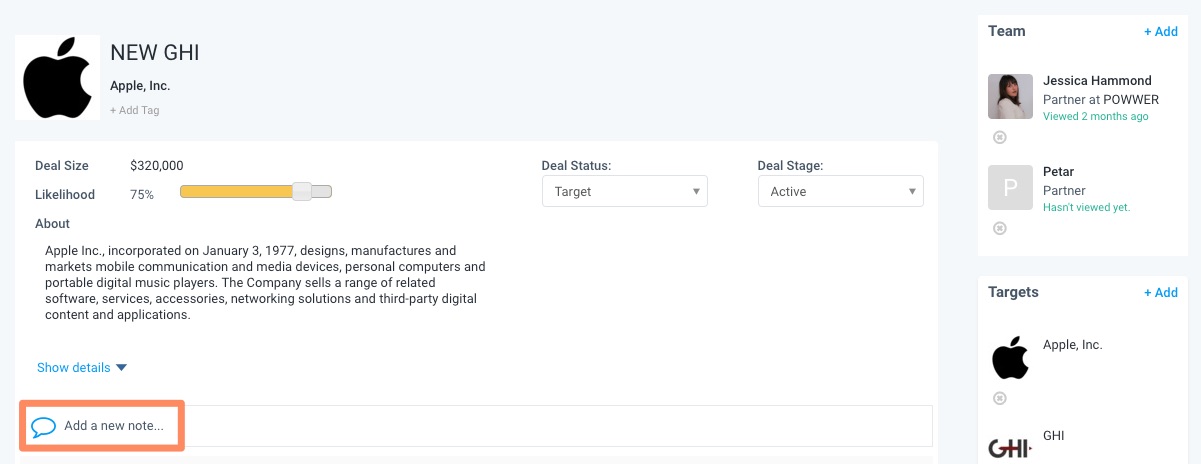Viewport: 1201px width, 464px height.
Task: Remove Apple, Inc. from targets
Action: tap(999, 398)
